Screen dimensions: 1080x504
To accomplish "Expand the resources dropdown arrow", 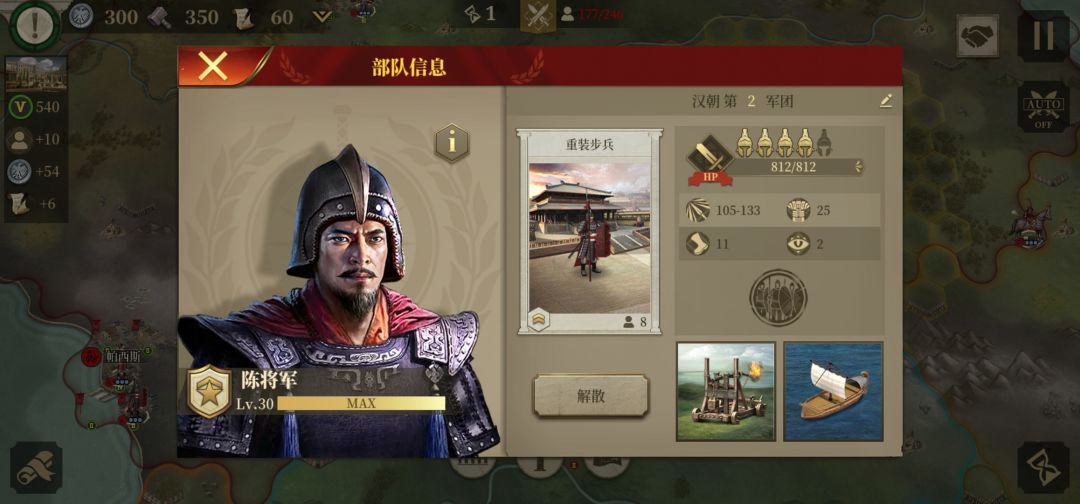I will [322, 17].
